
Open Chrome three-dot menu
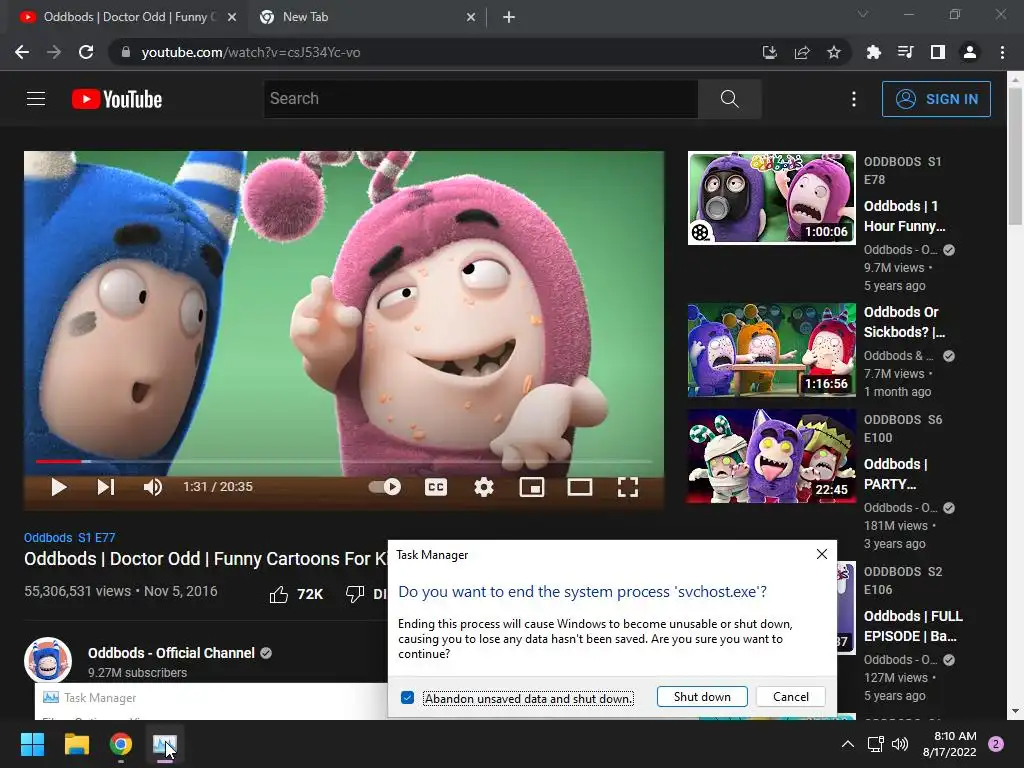(1002, 52)
